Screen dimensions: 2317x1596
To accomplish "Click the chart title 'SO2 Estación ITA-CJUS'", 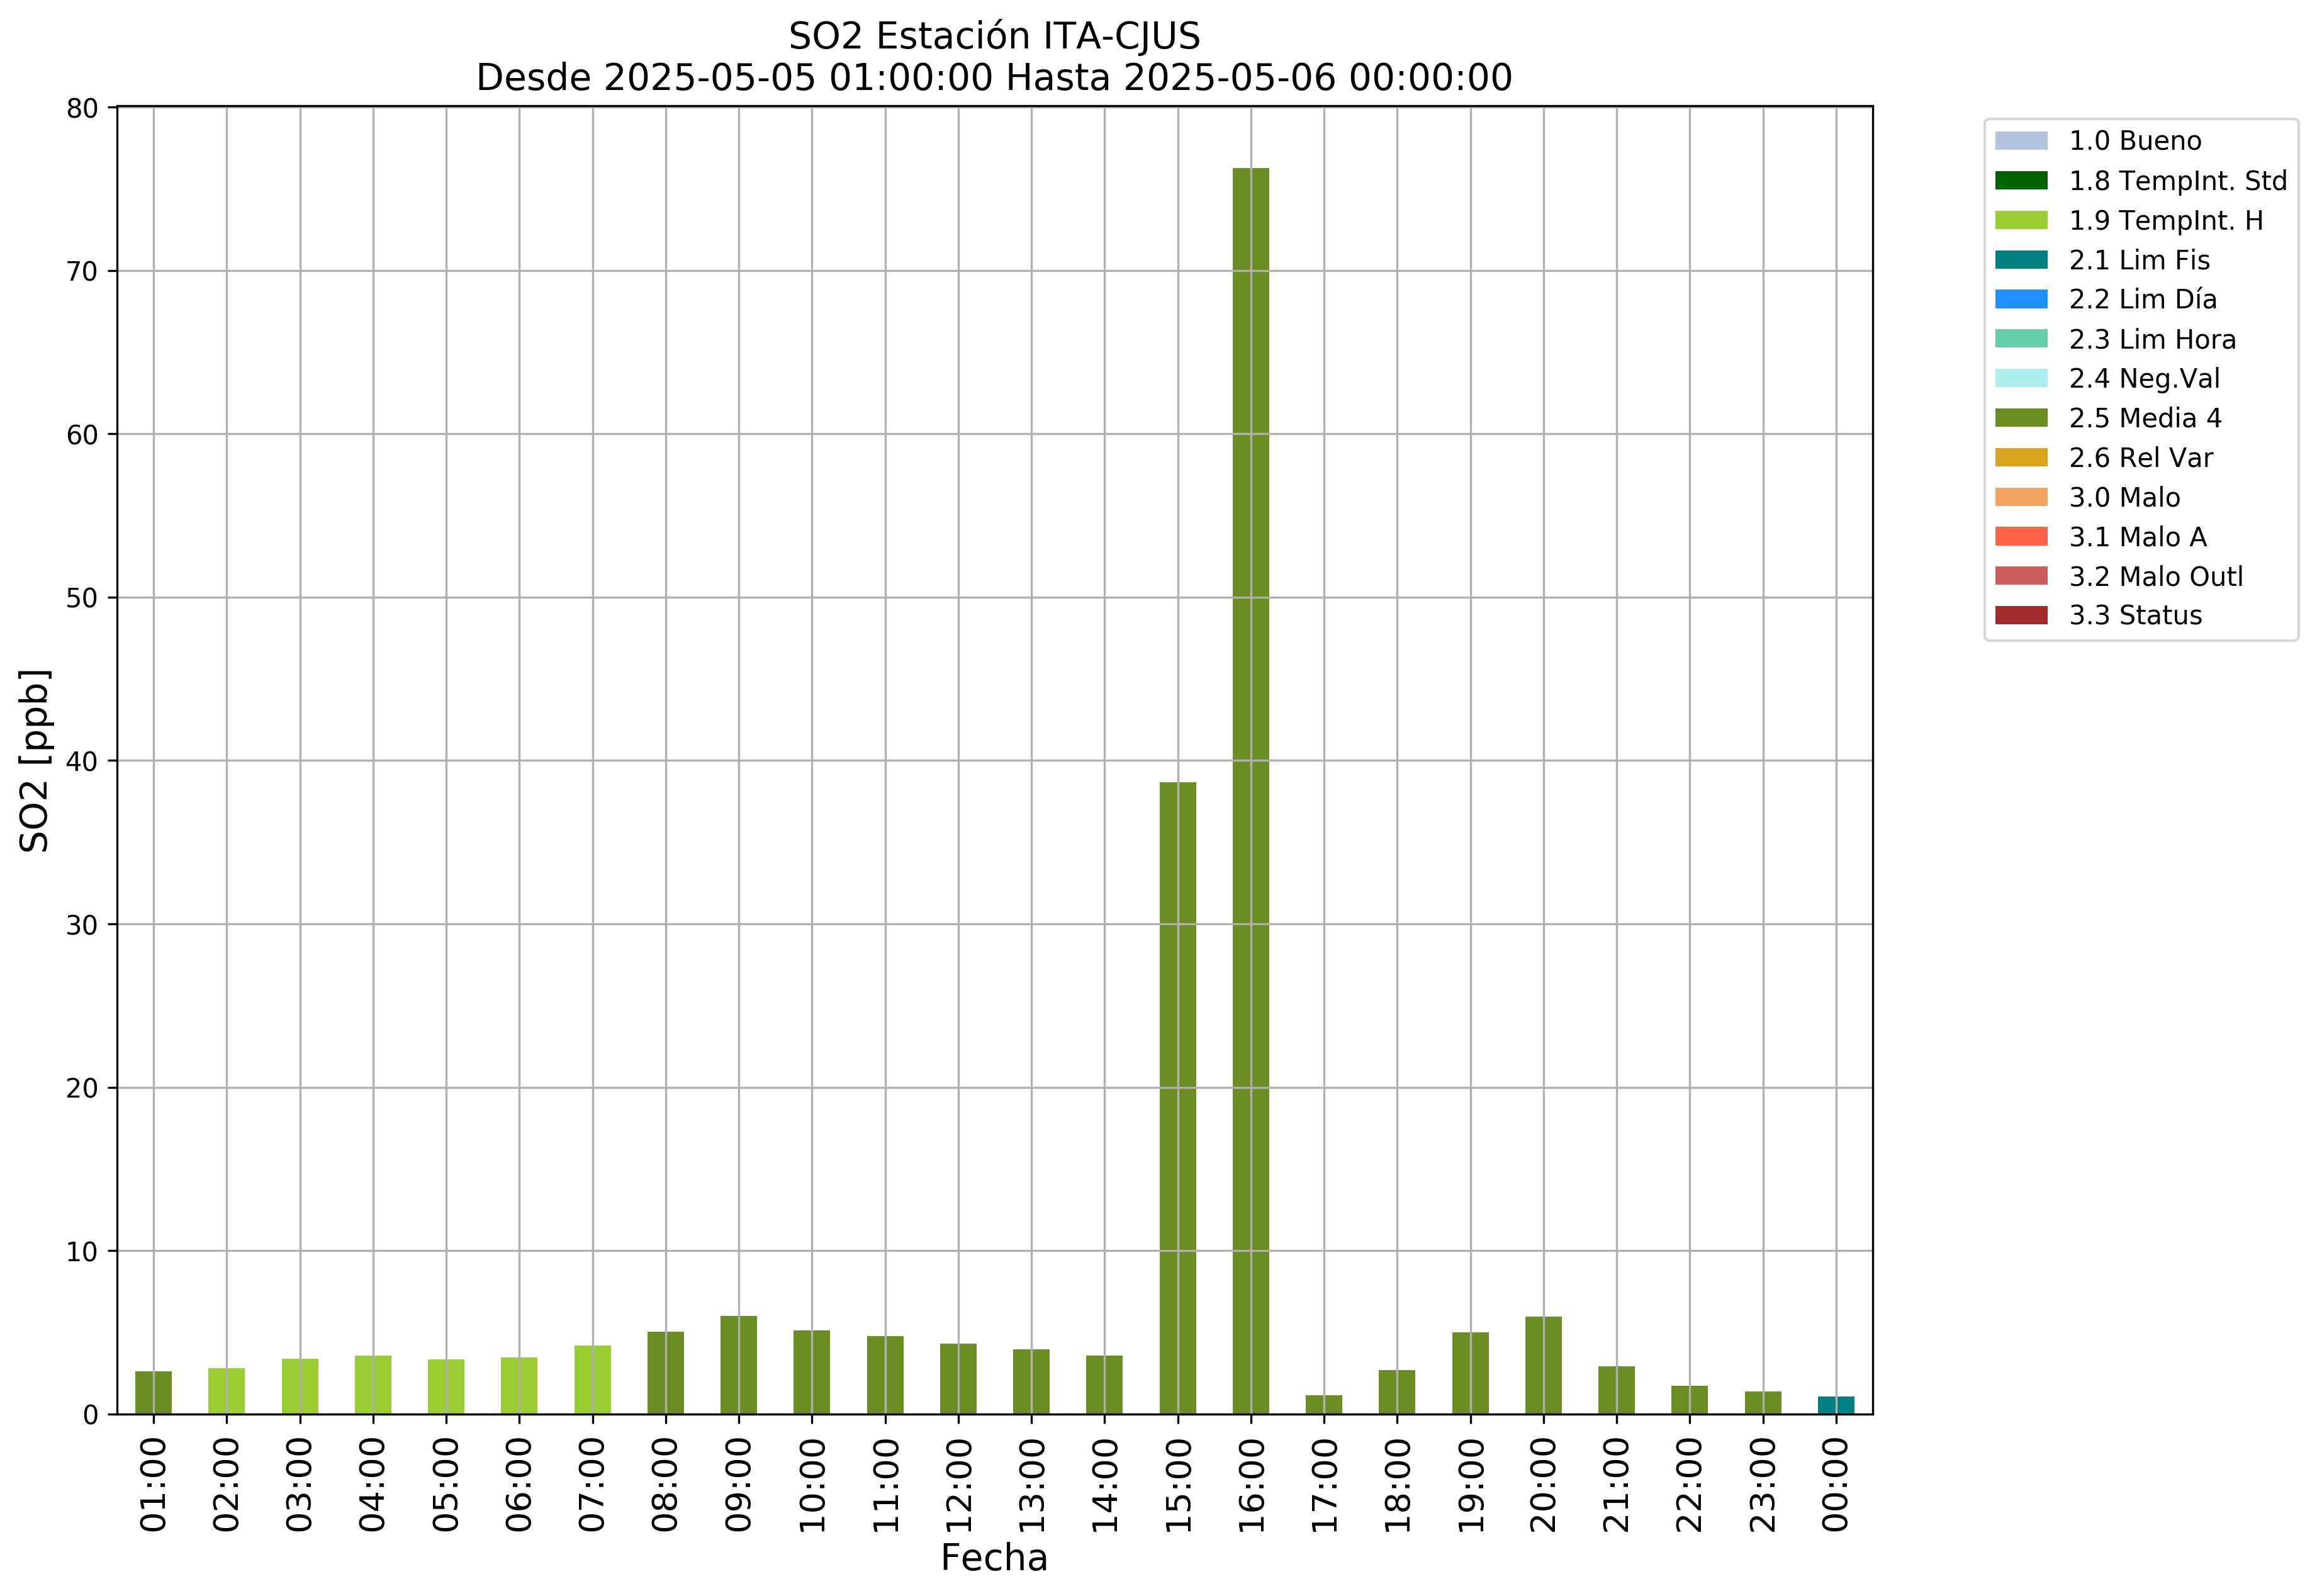I will pos(994,36).
